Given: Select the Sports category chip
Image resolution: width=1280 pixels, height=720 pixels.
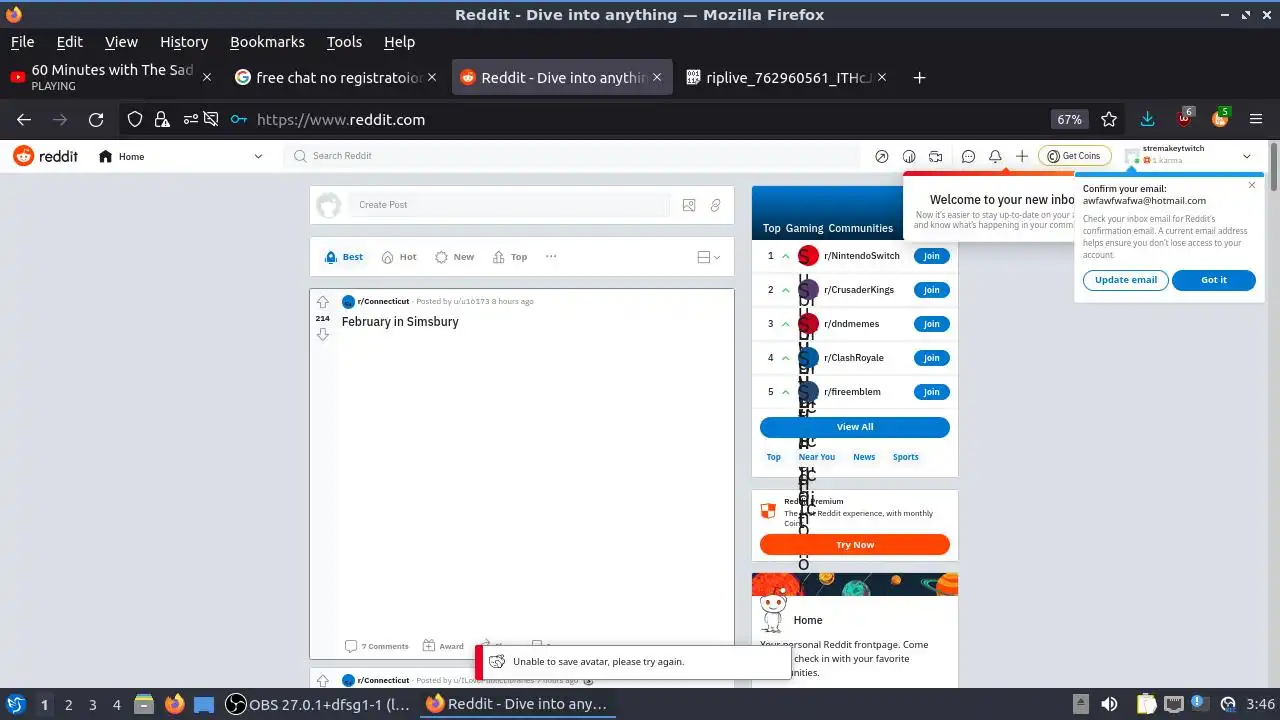Looking at the screenshot, I should pyautogui.click(x=906, y=457).
